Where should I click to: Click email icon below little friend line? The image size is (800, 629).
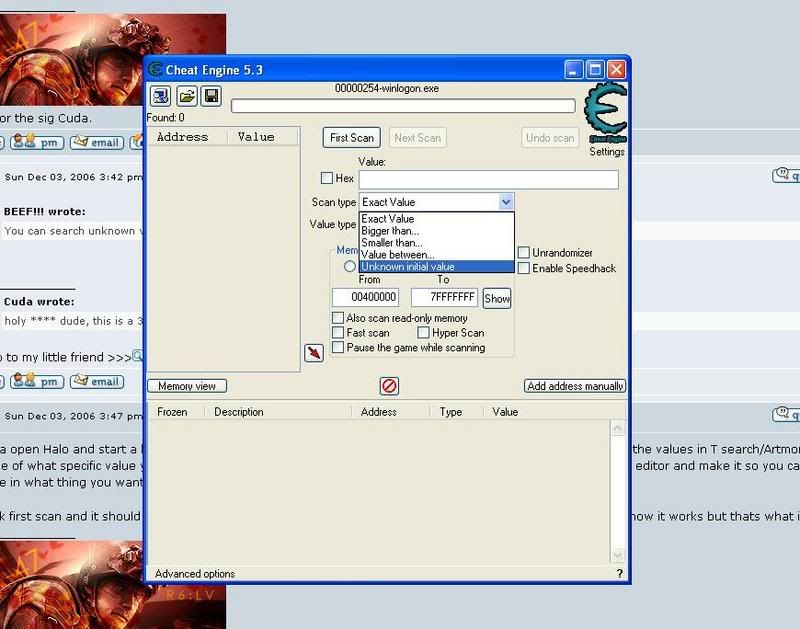pyautogui.click(x=97, y=381)
